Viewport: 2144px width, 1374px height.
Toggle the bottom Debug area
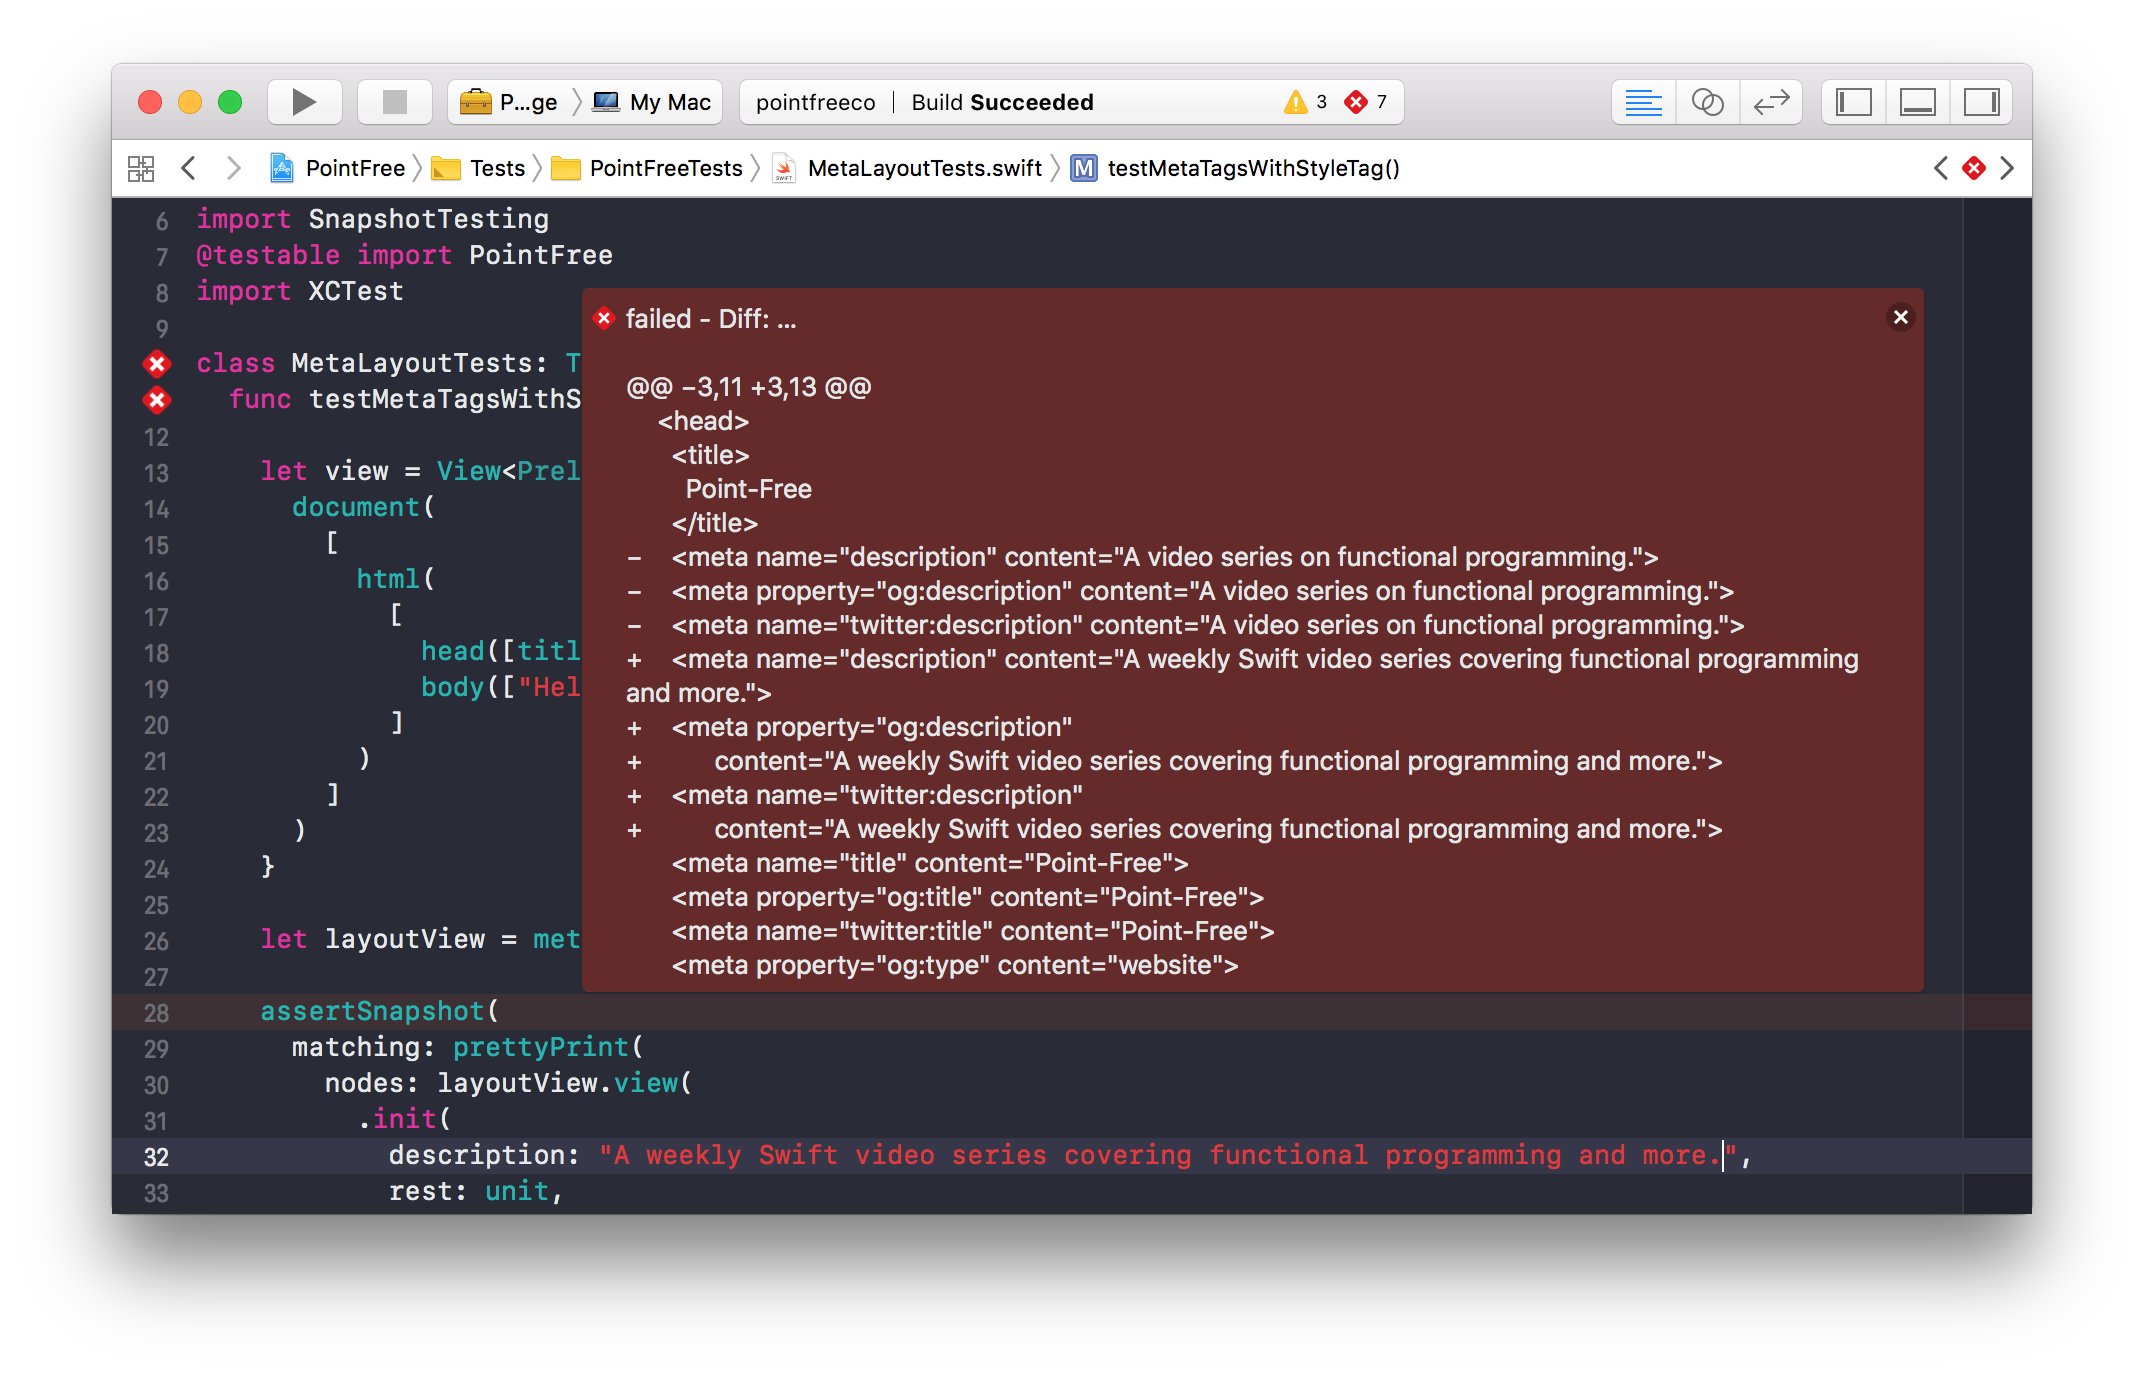[x=1917, y=102]
